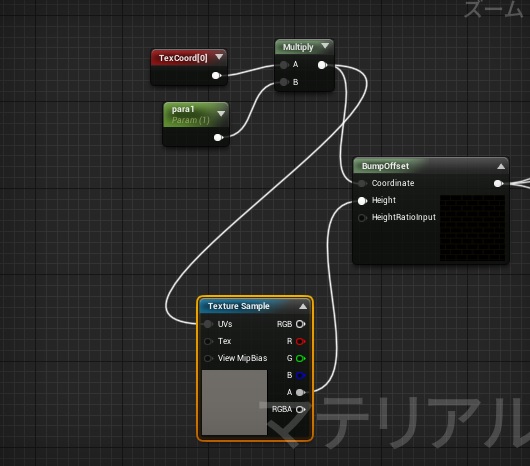This screenshot has height=466, width=530.
Task: Click the Texture Sample RGB output pin
Action: coord(300,324)
